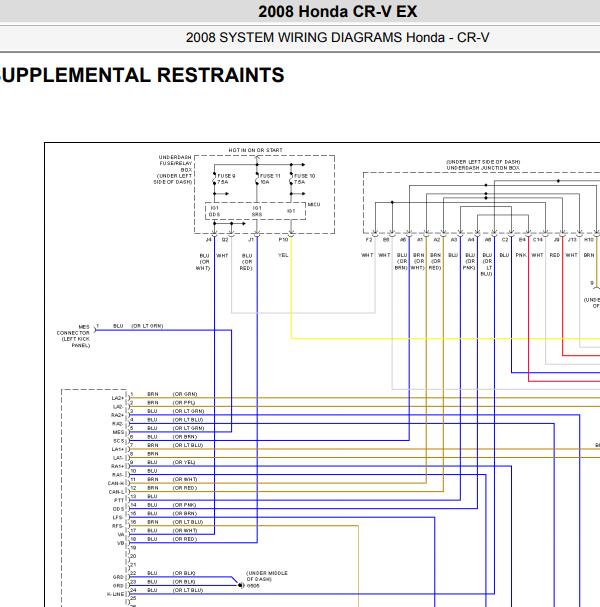Click junction box pin label "J13"

[572, 240]
